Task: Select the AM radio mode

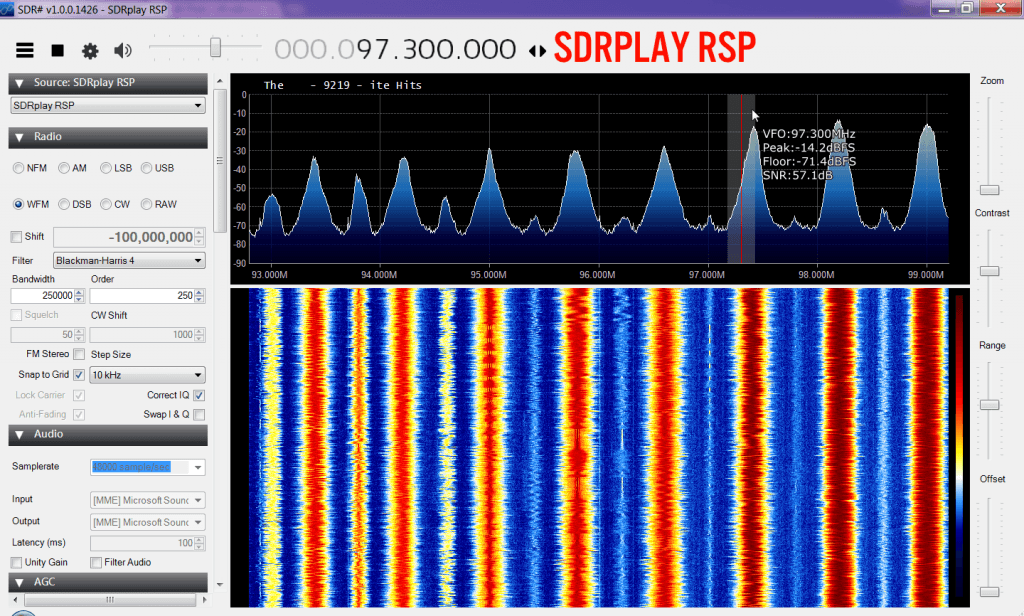Action: pos(65,168)
